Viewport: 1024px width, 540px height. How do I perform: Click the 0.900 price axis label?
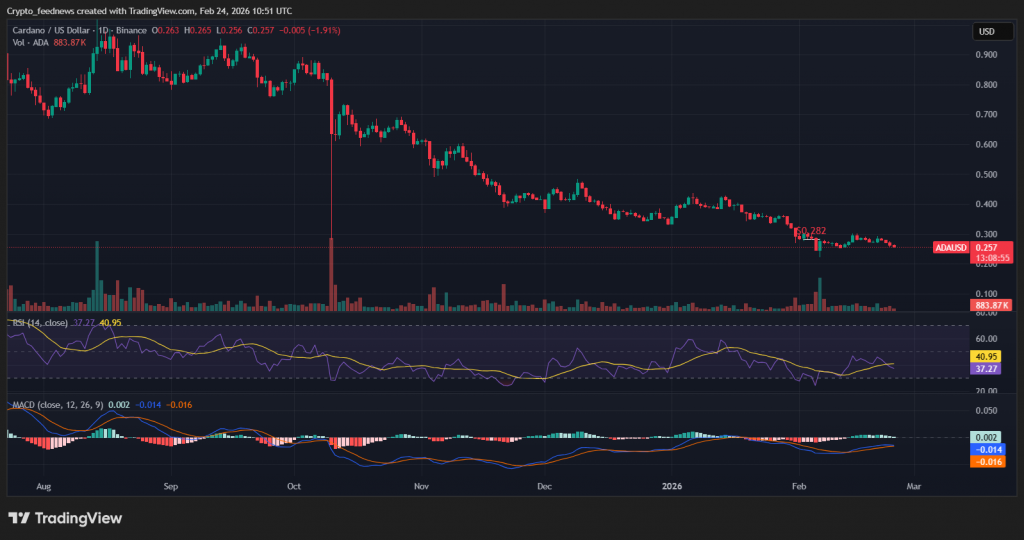tap(986, 55)
